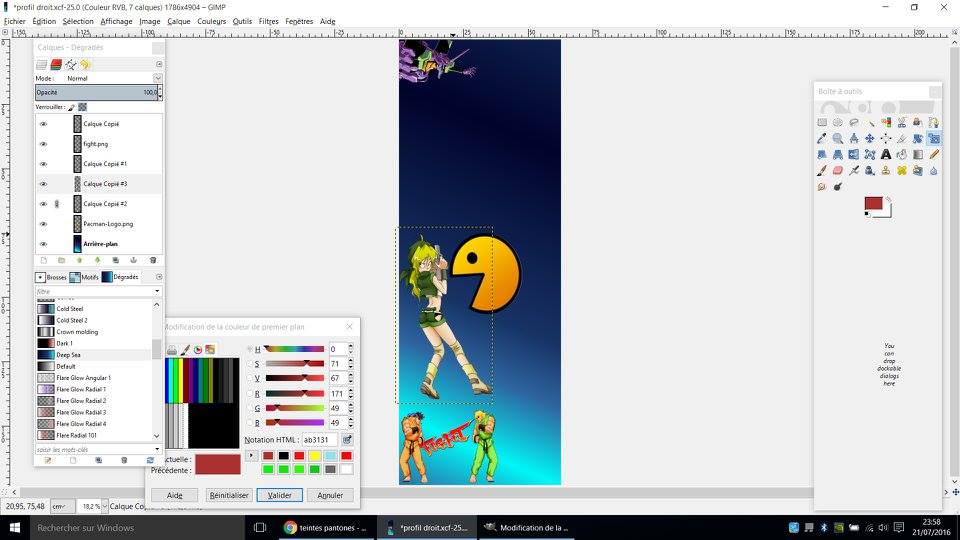Delete layer using the trash icon
The height and width of the screenshot is (540, 960).
point(153,260)
